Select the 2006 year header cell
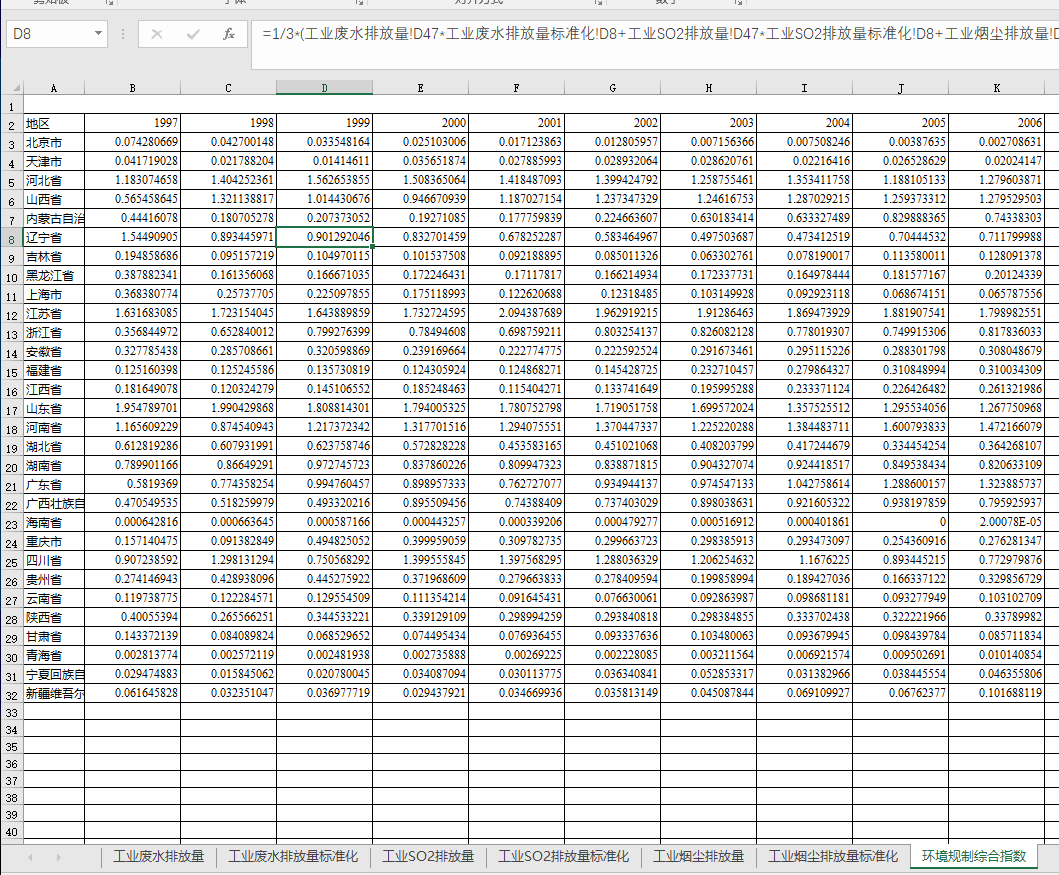1059x875 pixels. (x=996, y=124)
